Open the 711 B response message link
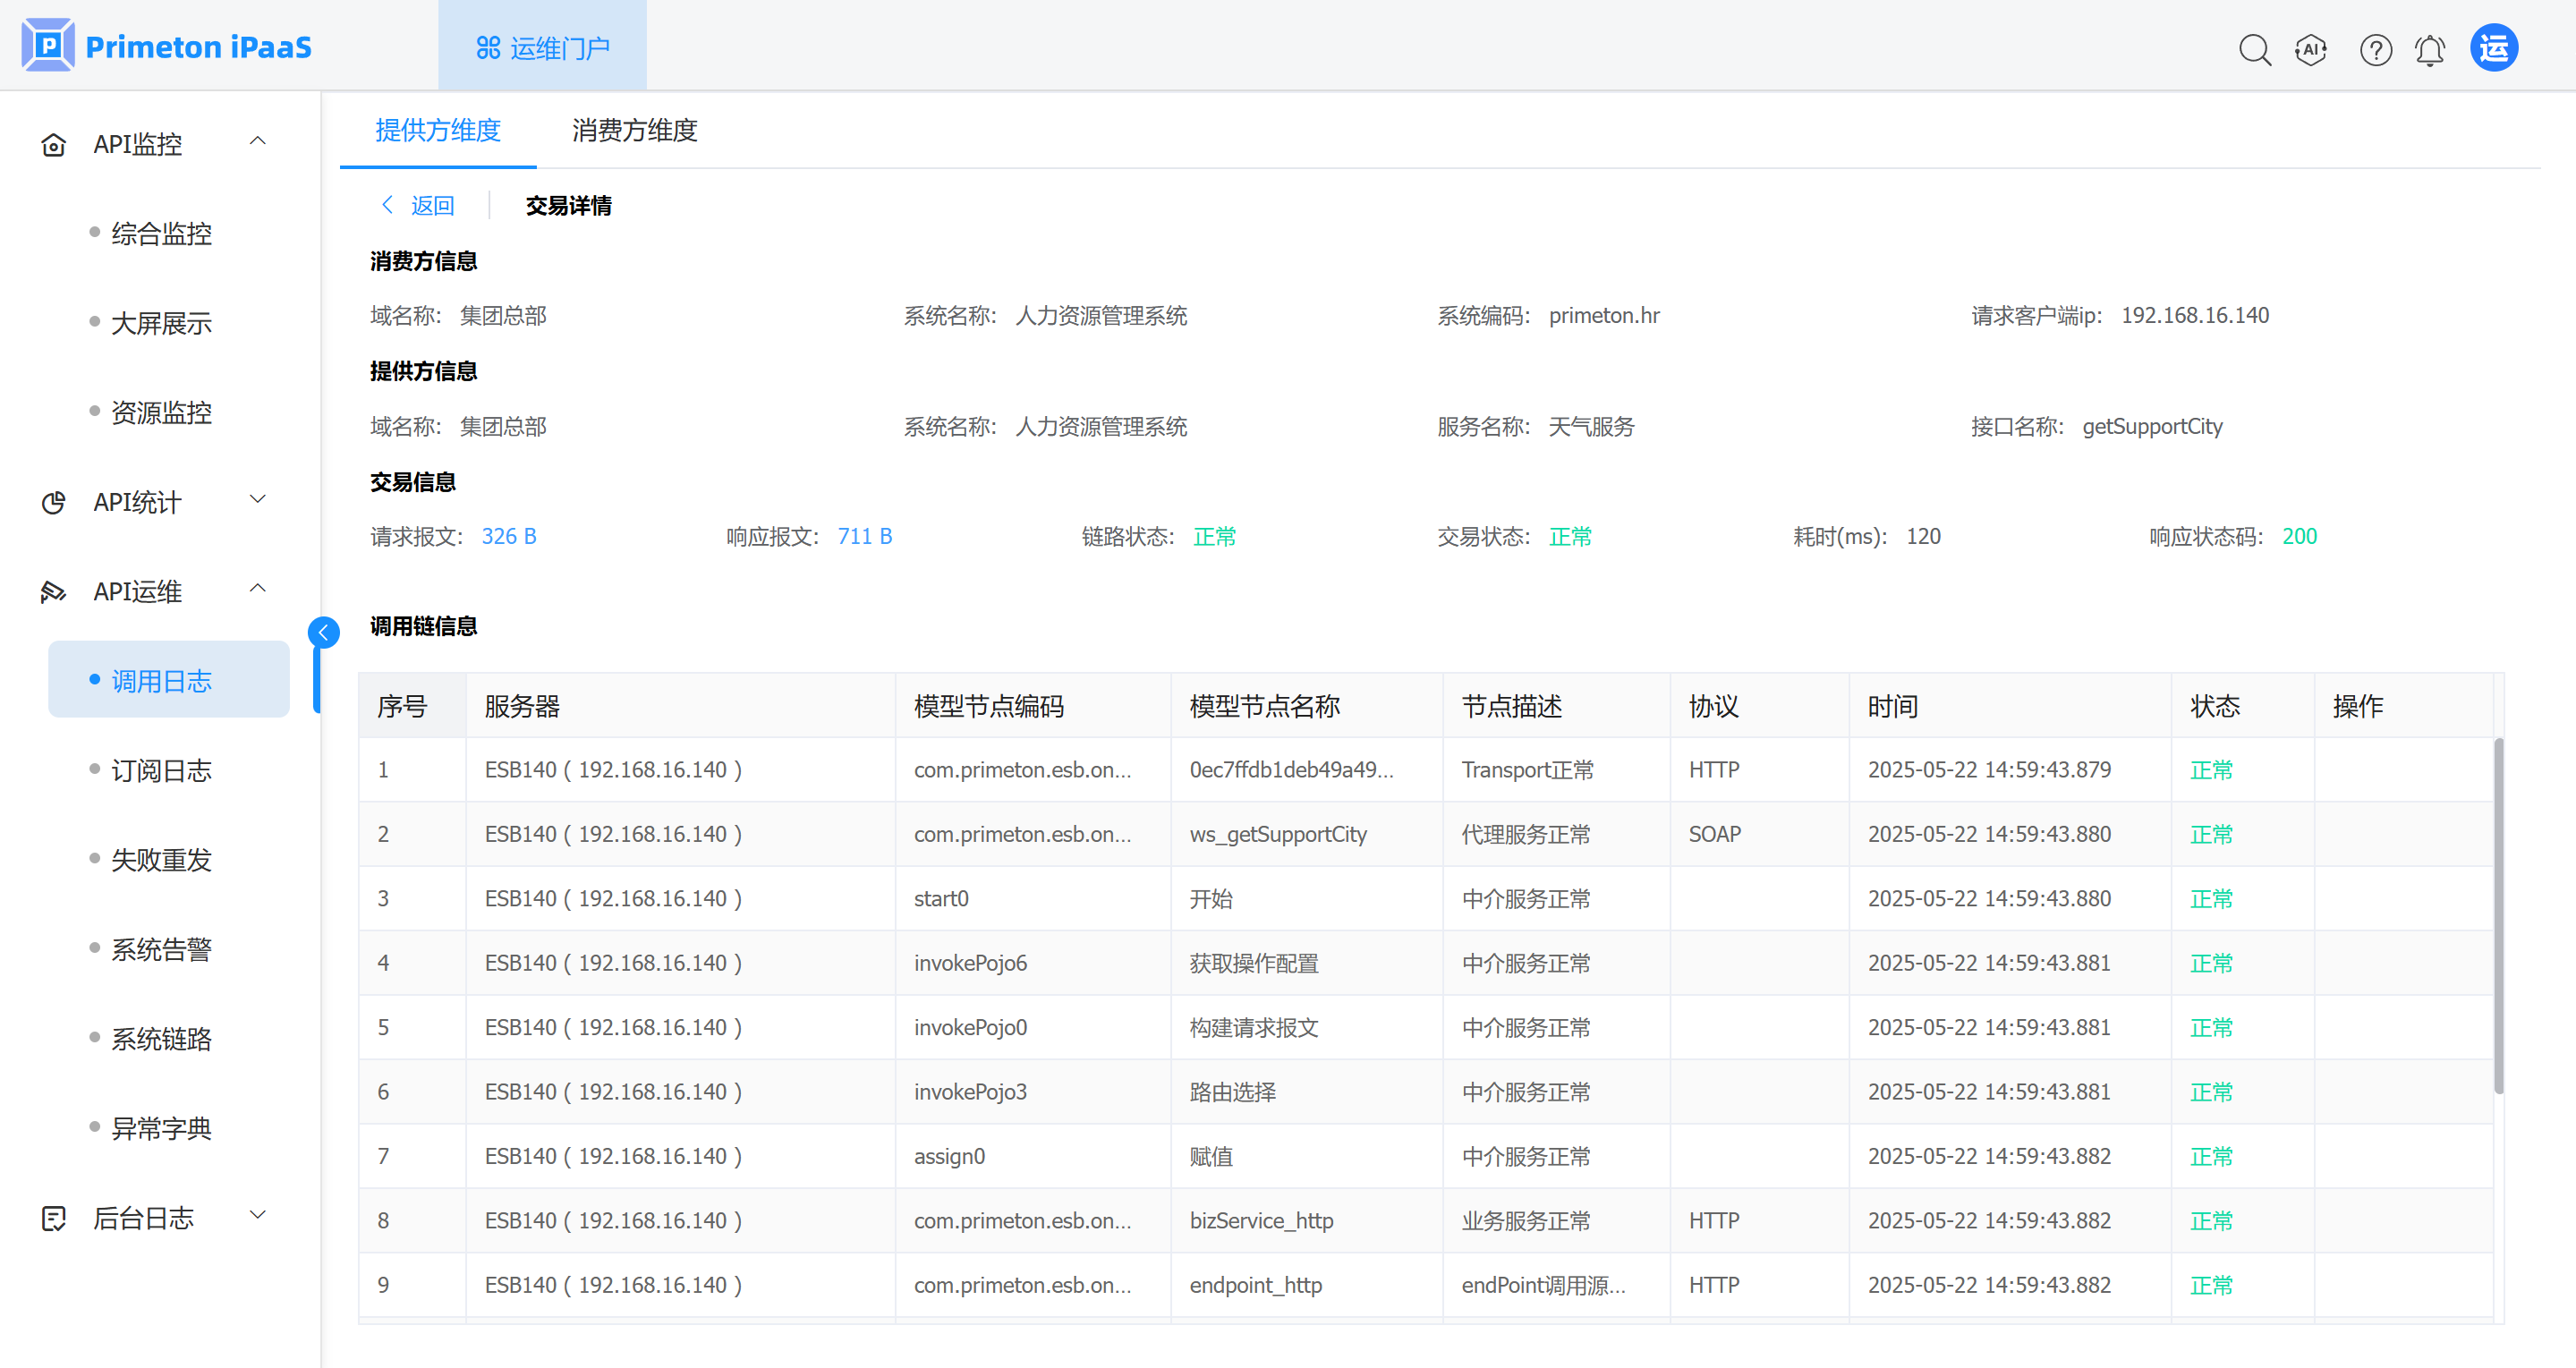2576x1368 pixels. click(864, 536)
